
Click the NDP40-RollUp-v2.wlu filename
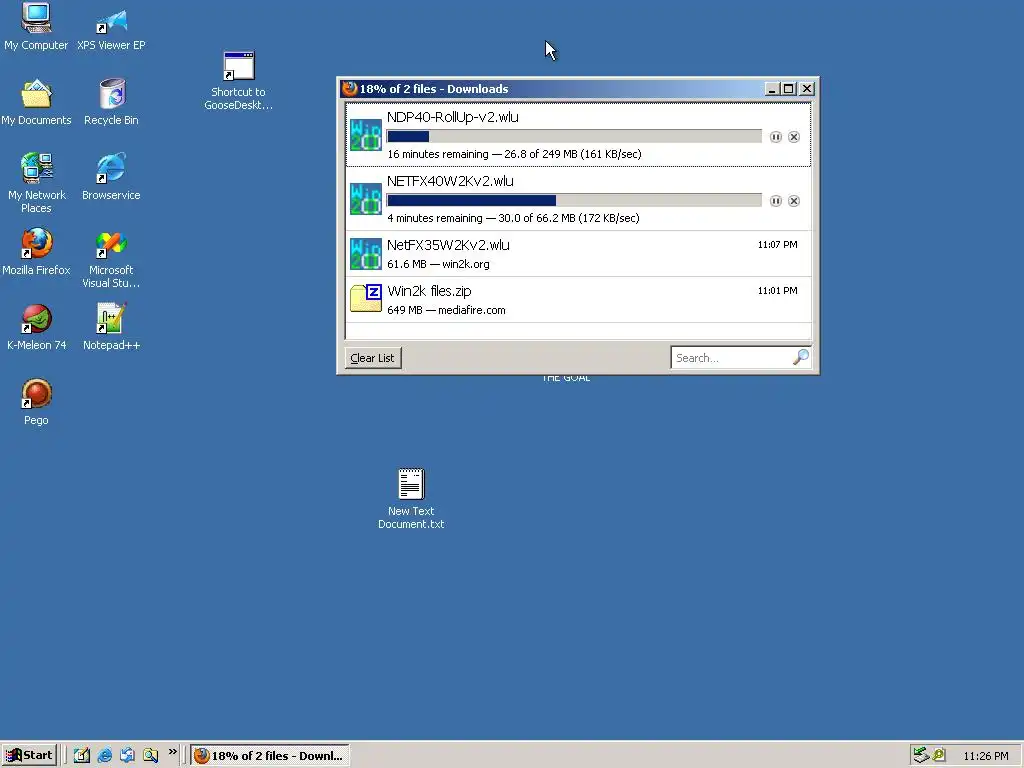(x=453, y=117)
